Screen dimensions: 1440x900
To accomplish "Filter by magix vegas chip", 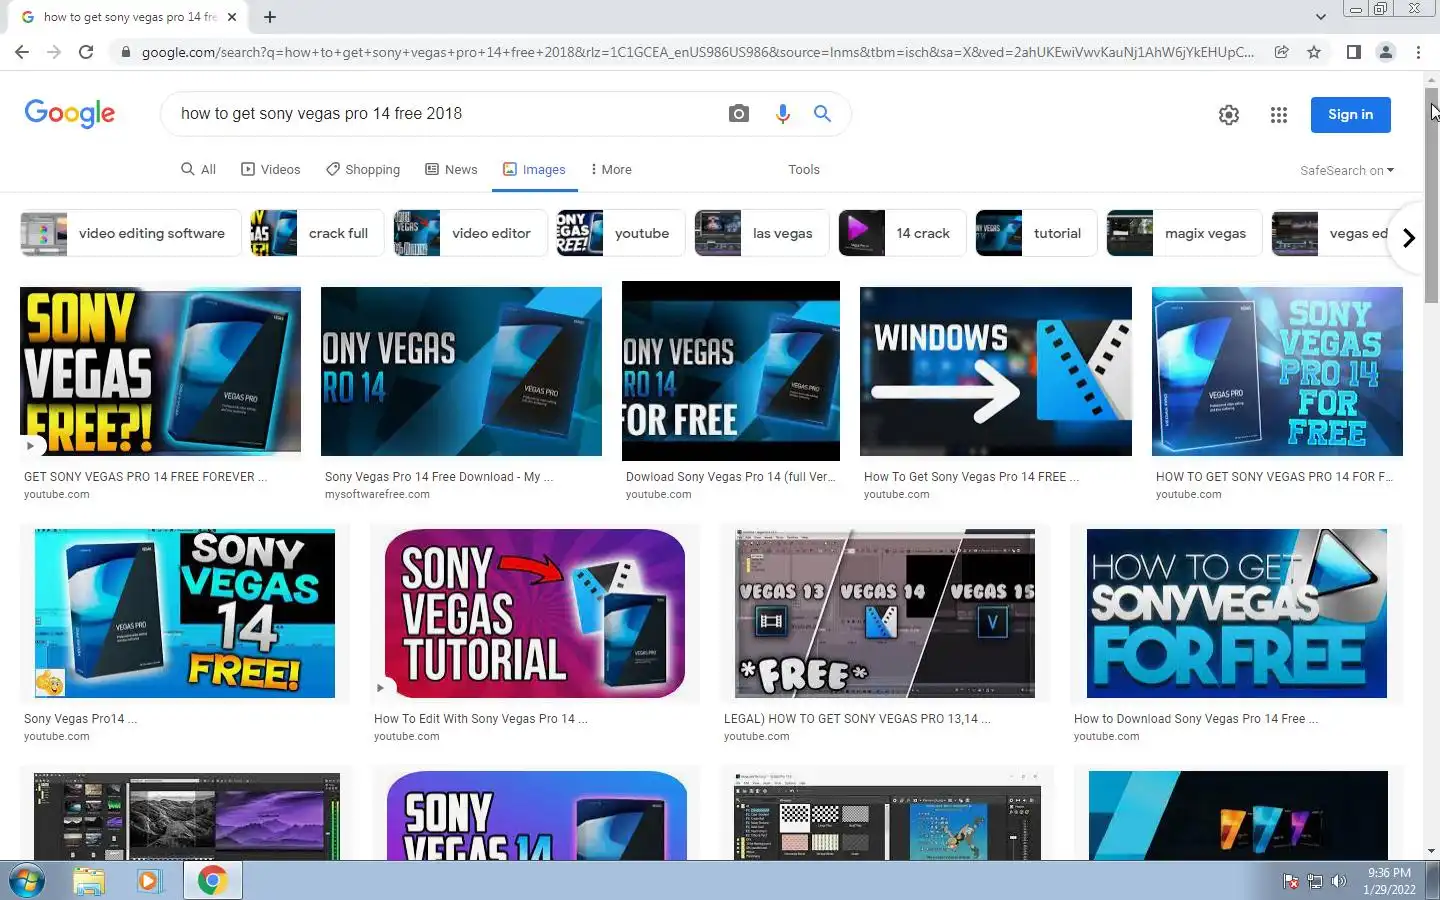I will point(1184,234).
